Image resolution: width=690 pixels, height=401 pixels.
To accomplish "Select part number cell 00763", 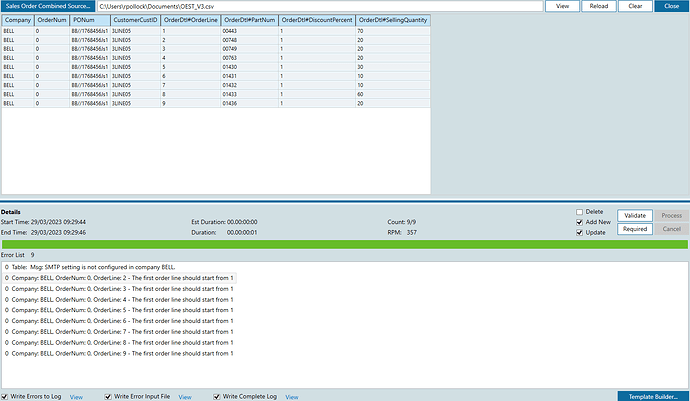I will click(250, 58).
